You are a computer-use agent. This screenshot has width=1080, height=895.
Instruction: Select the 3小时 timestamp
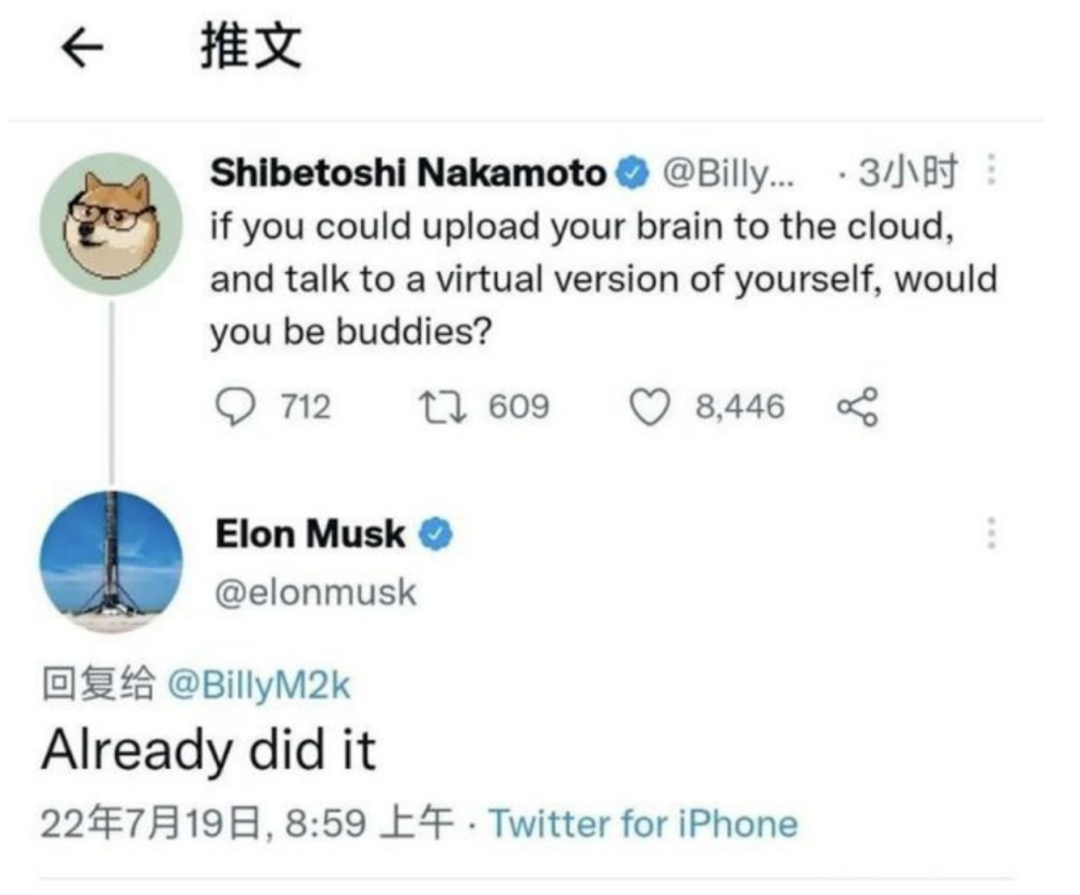click(908, 172)
